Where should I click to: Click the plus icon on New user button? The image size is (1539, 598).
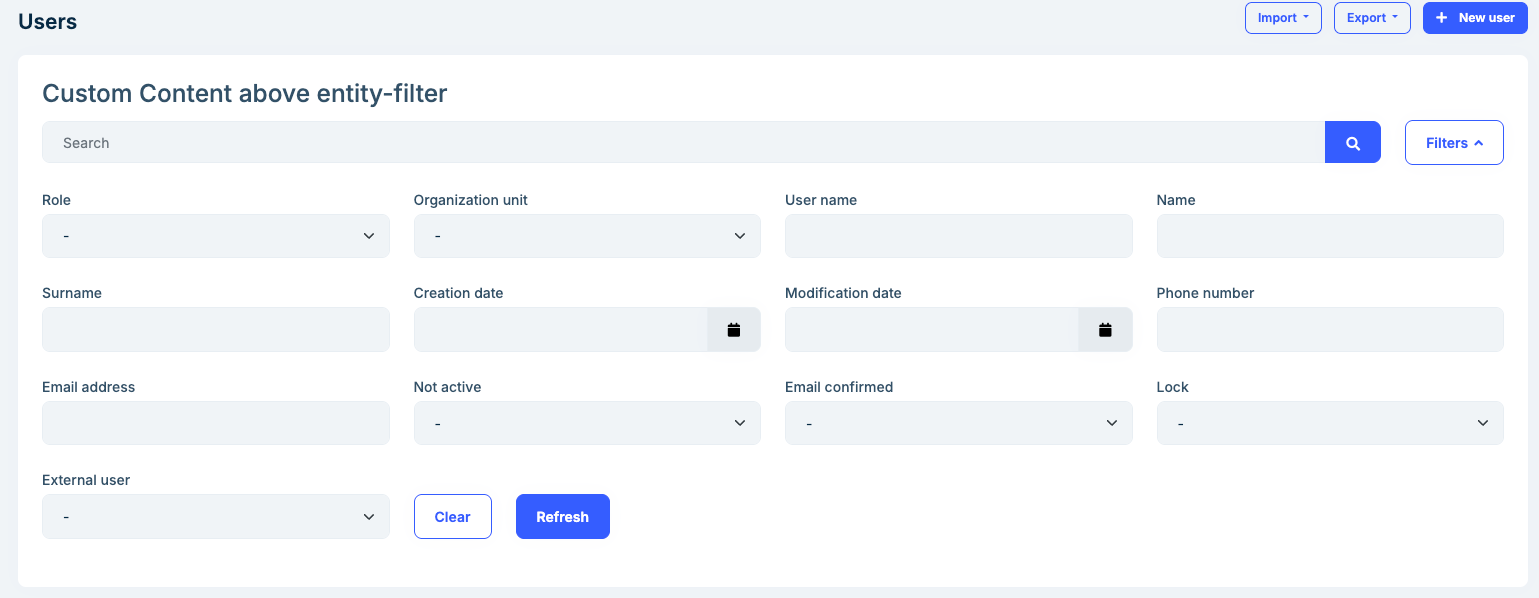click(x=1441, y=17)
